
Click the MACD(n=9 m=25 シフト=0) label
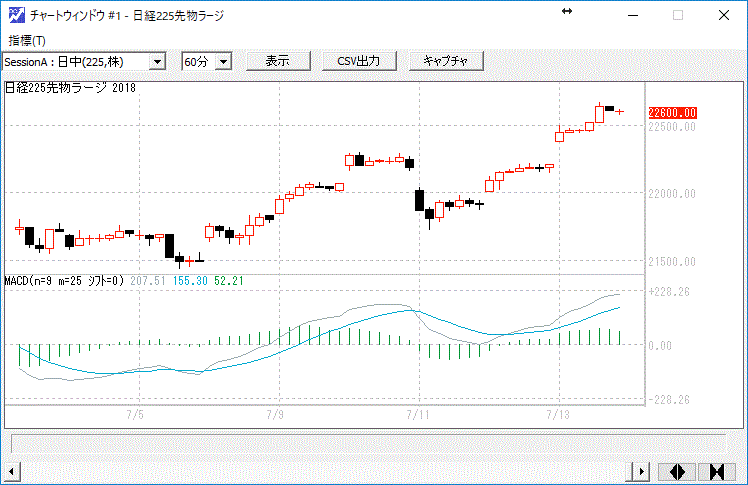(64, 281)
